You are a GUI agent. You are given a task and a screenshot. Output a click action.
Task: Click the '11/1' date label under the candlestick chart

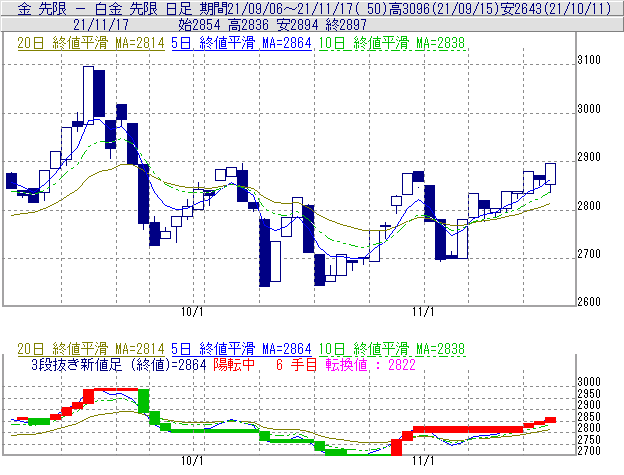[423, 312]
